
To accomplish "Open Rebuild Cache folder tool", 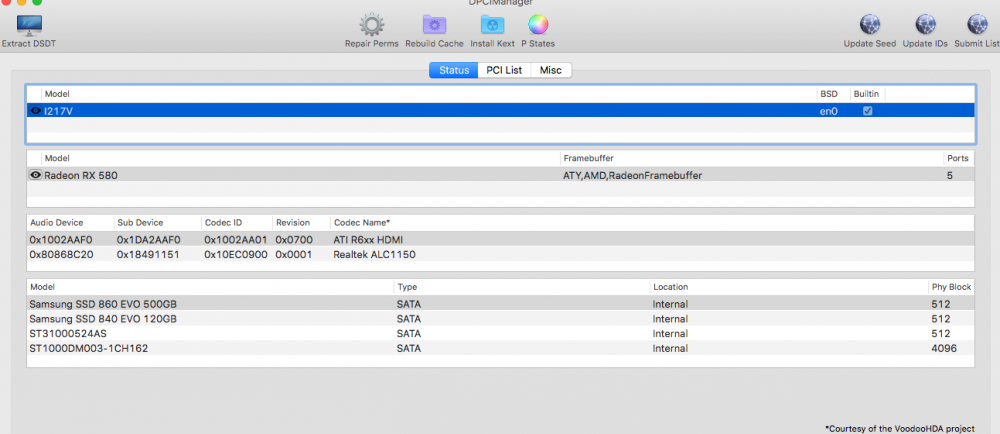I will (434, 25).
